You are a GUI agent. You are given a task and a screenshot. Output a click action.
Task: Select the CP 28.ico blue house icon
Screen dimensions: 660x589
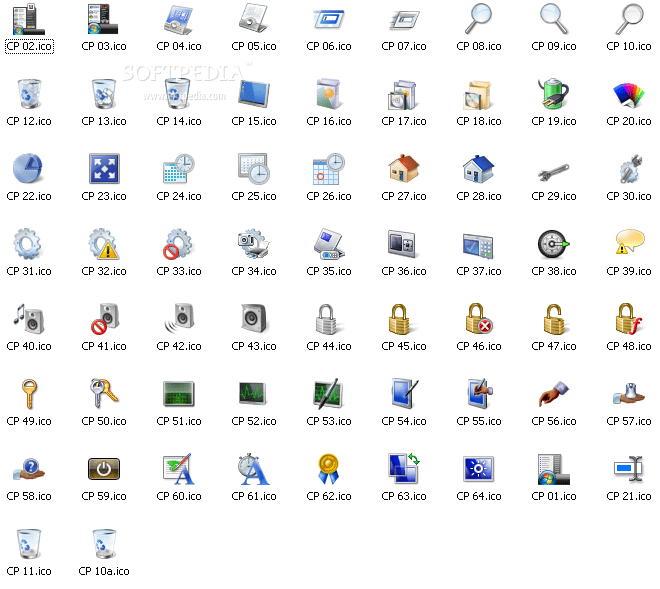[x=479, y=169]
